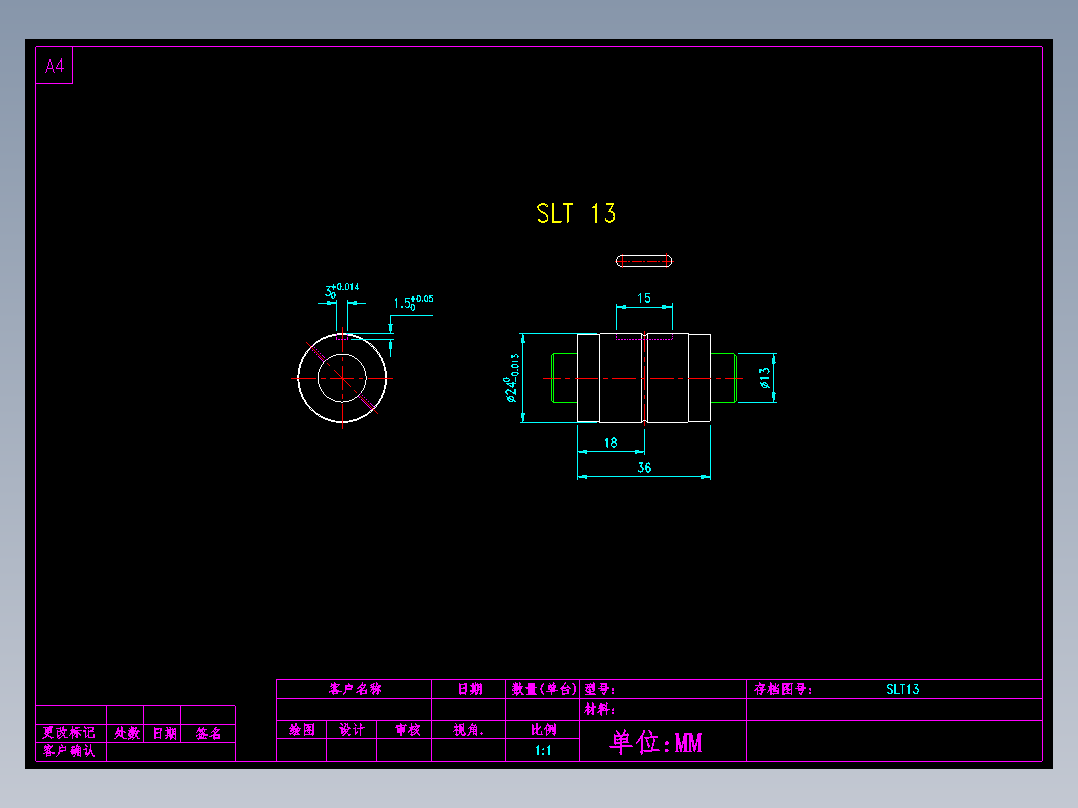Image resolution: width=1078 pixels, height=808 pixels.
Task: Select the "处数" cell
Action: 126,733
